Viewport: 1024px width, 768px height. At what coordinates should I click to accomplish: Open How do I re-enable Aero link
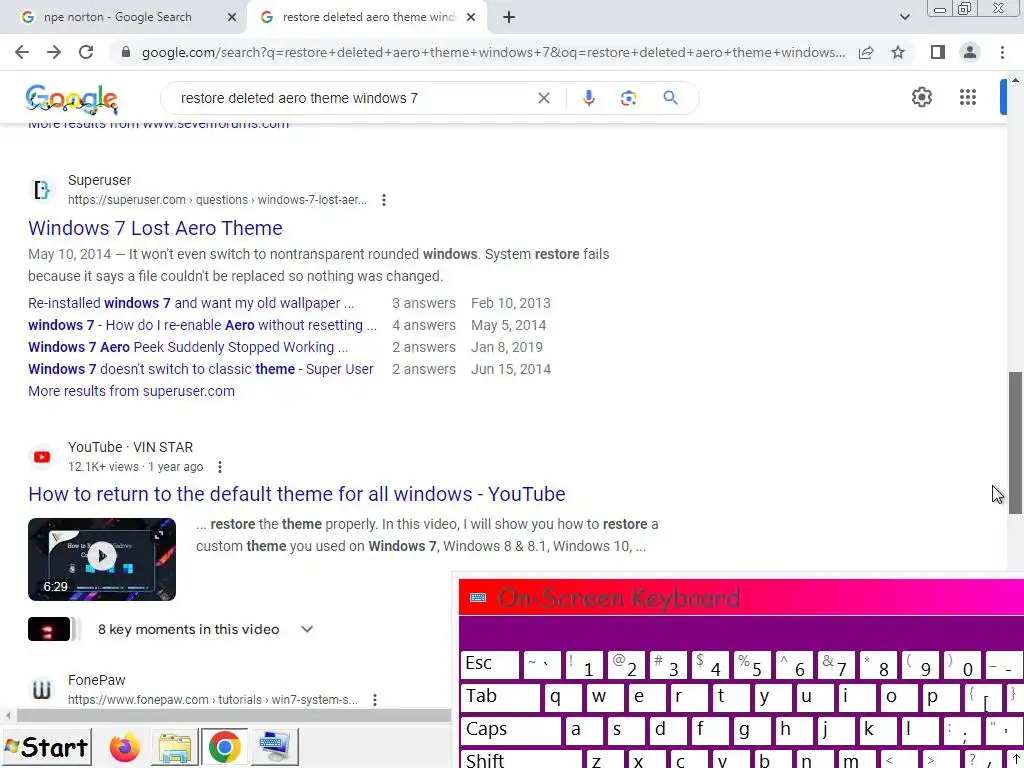(202, 325)
